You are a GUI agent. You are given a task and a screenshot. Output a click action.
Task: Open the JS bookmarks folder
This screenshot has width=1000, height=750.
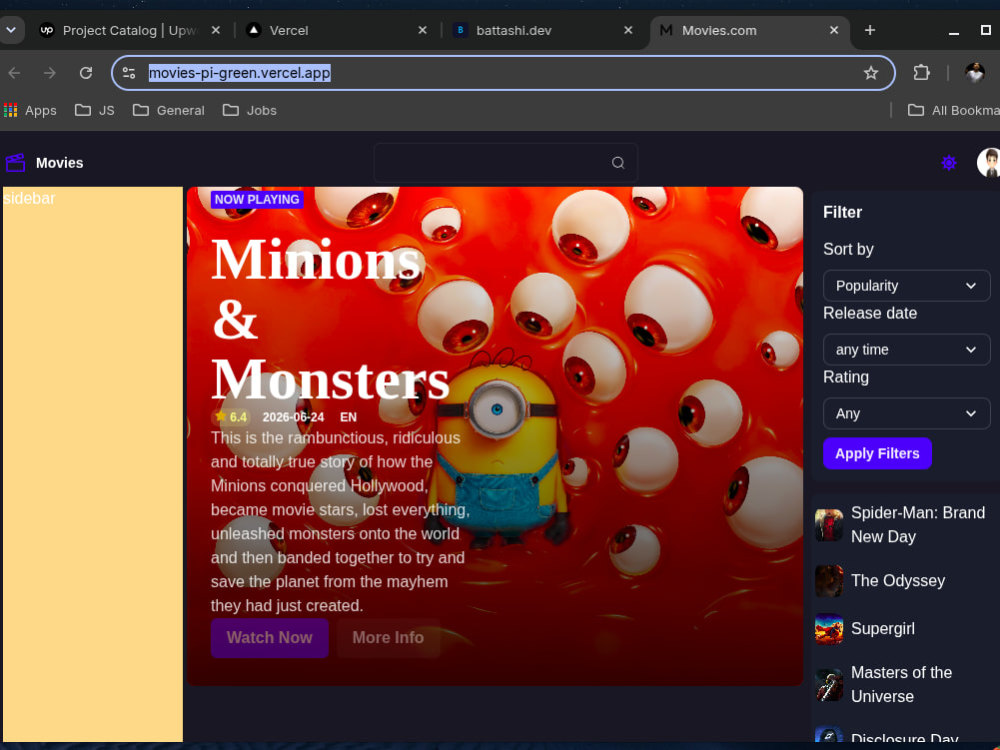tap(94, 110)
